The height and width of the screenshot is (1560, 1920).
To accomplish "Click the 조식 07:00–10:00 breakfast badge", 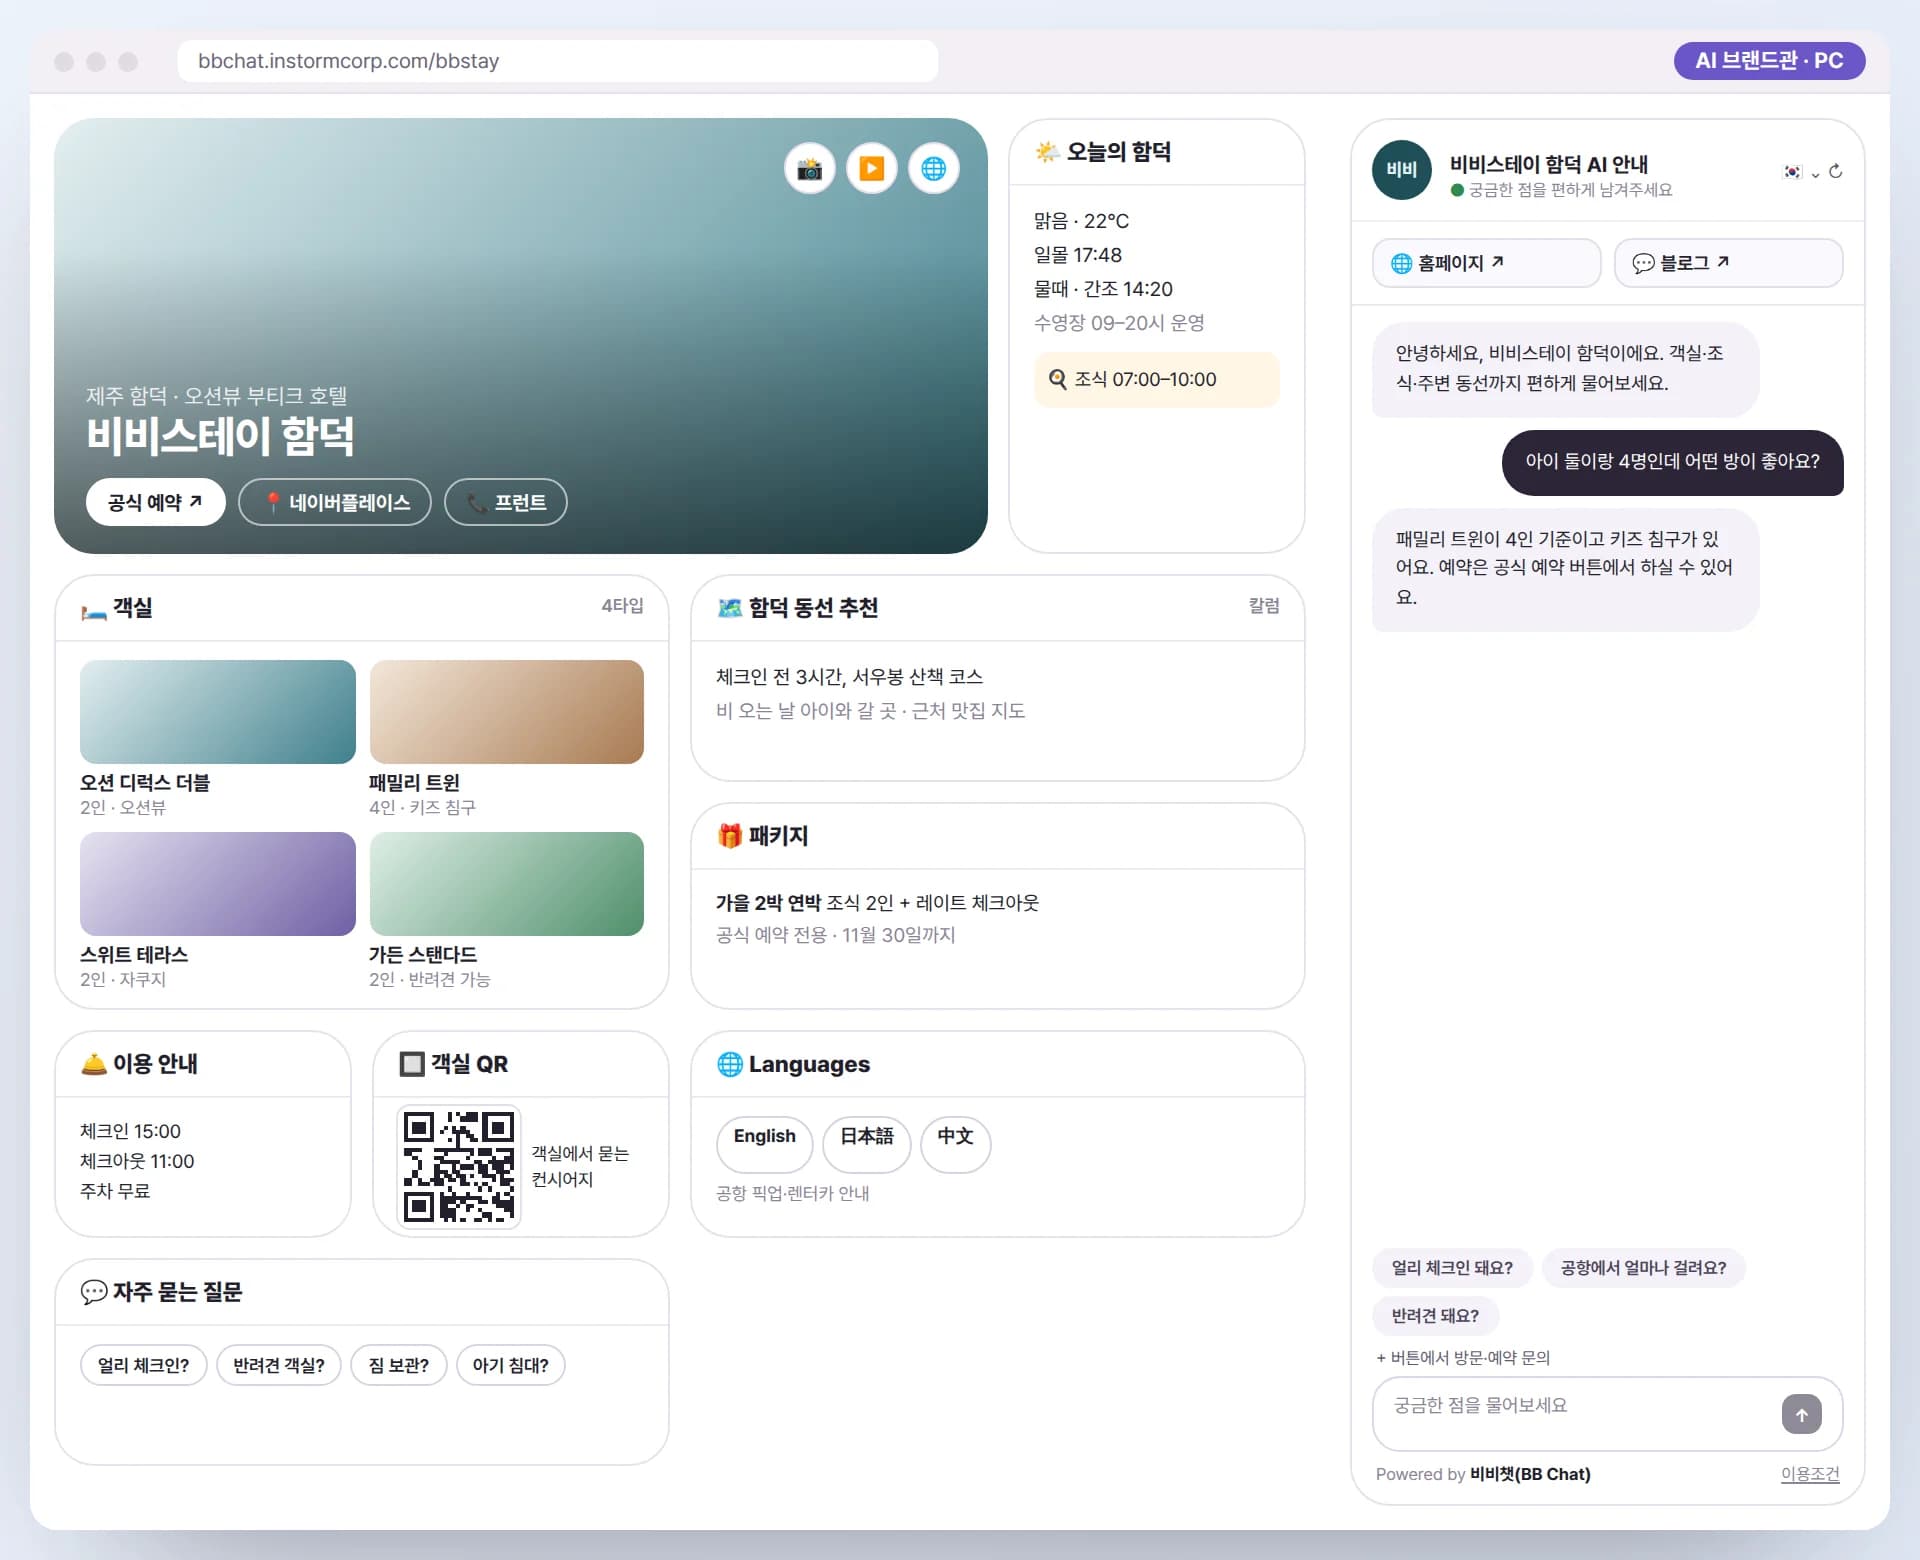I will click(x=1156, y=380).
